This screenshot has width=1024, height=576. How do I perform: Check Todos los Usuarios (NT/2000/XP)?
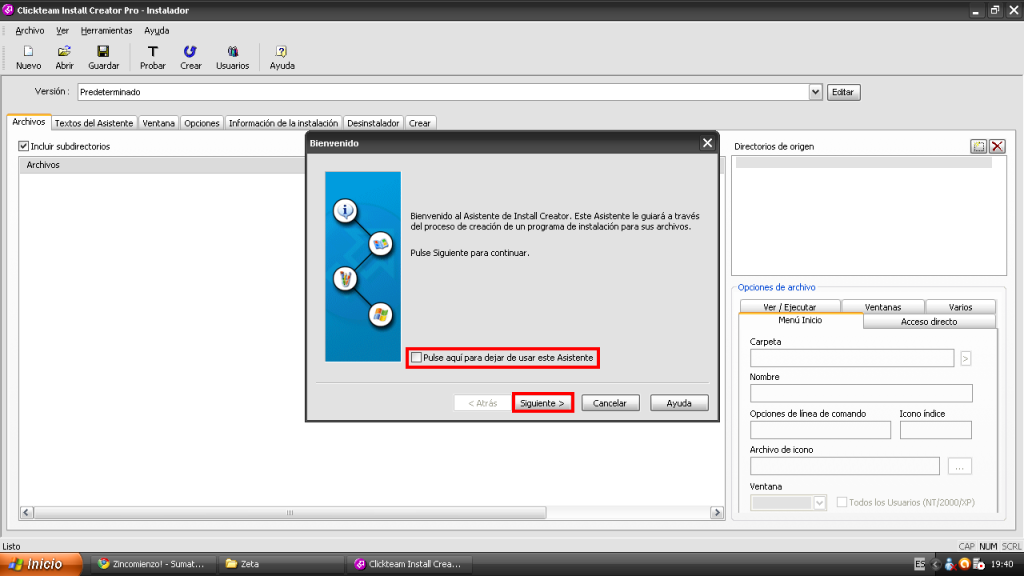tap(842, 502)
